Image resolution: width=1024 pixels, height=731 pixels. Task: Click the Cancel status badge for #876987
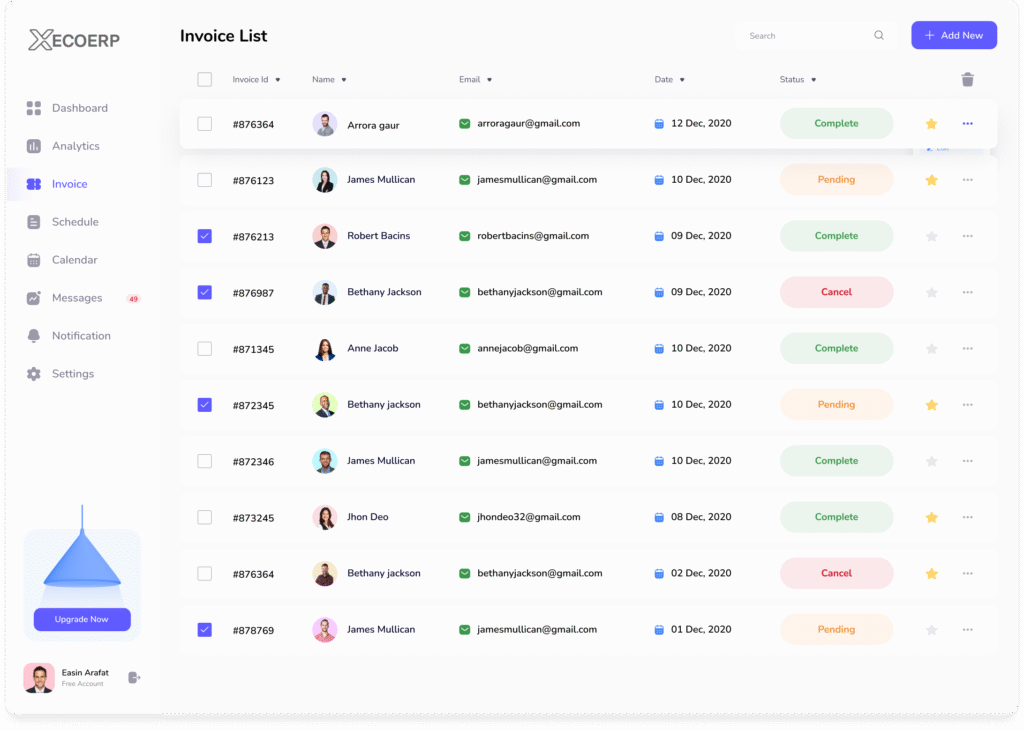836,293
